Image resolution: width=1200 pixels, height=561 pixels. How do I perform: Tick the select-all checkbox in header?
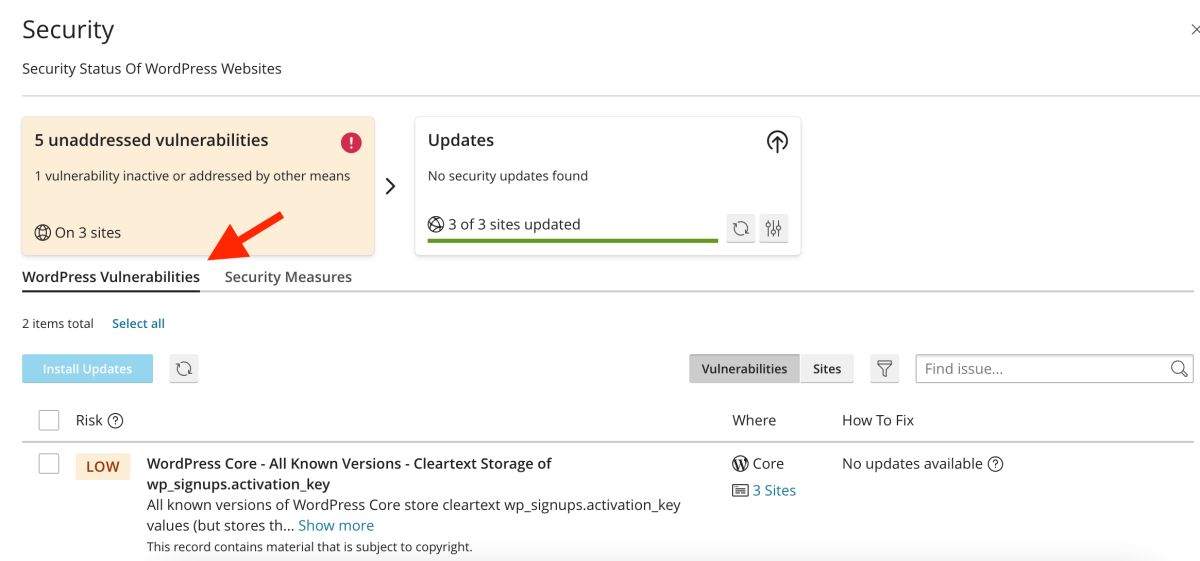pos(49,420)
